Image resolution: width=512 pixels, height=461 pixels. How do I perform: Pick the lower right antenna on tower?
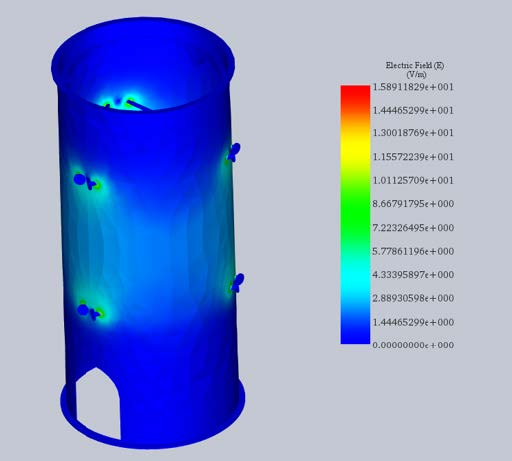(x=238, y=283)
